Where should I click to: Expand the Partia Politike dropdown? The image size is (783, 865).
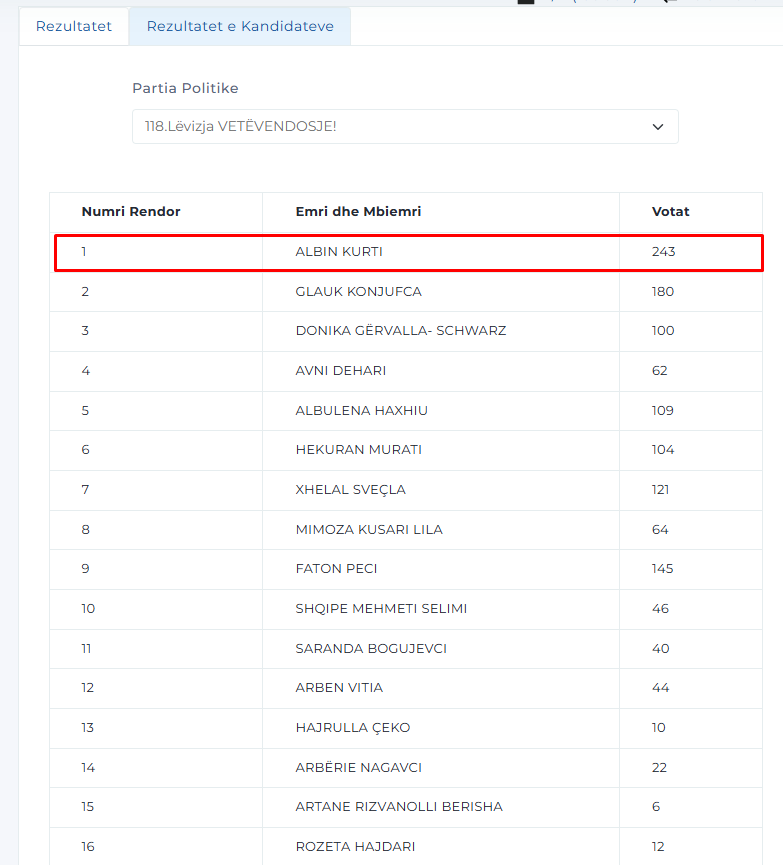(x=405, y=126)
